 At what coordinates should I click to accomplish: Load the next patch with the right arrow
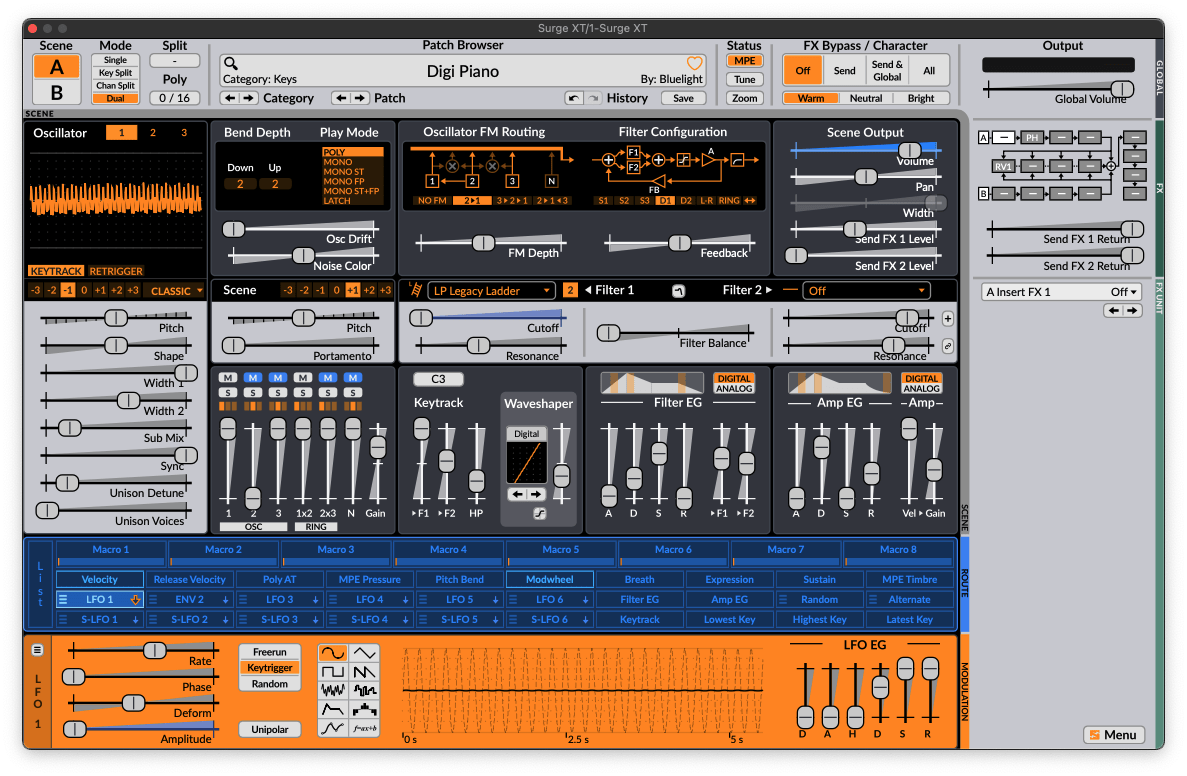[360, 98]
